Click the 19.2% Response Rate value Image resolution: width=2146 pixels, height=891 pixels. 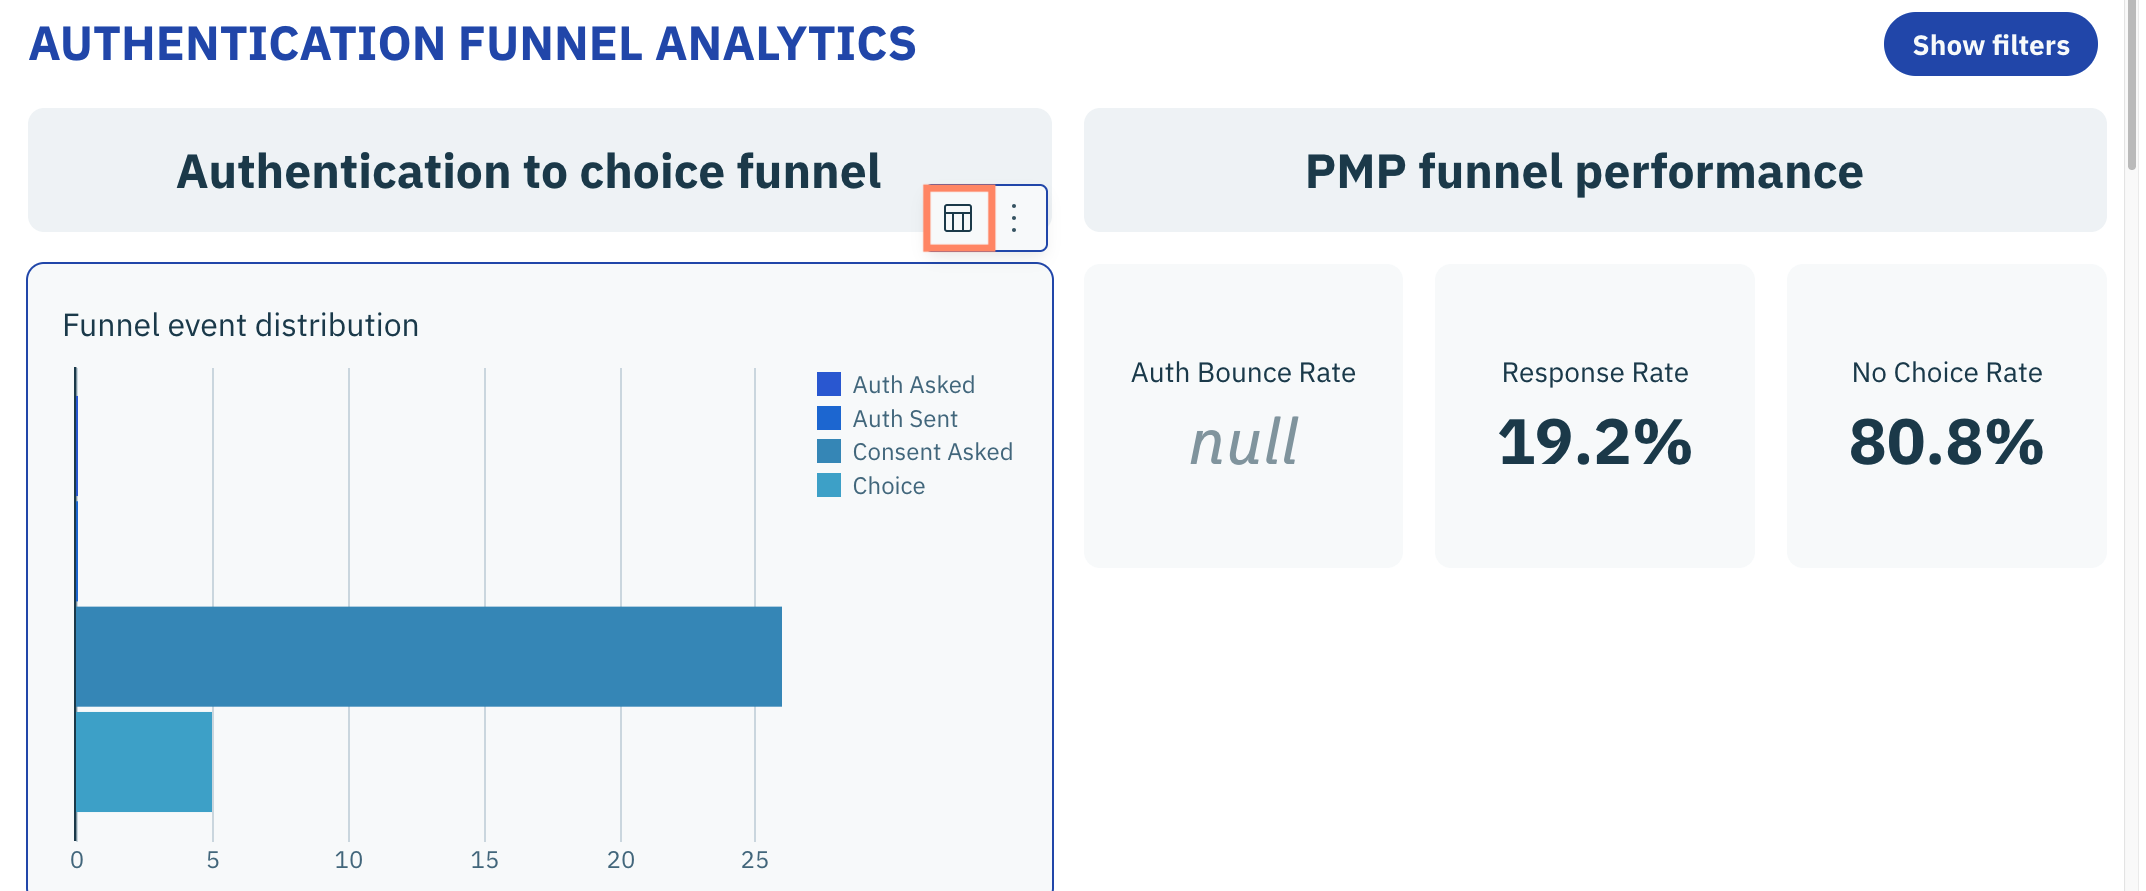(1594, 442)
